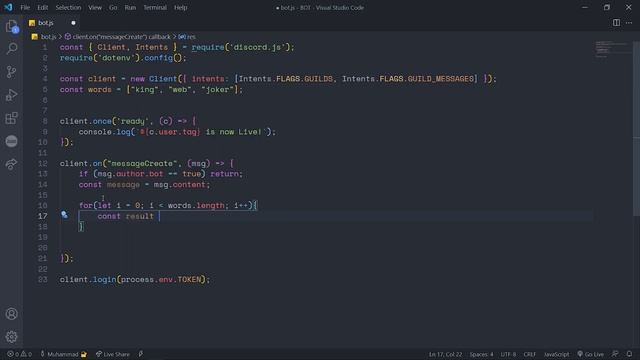
Task: Open the notifications bell in status bar
Action: (629, 354)
